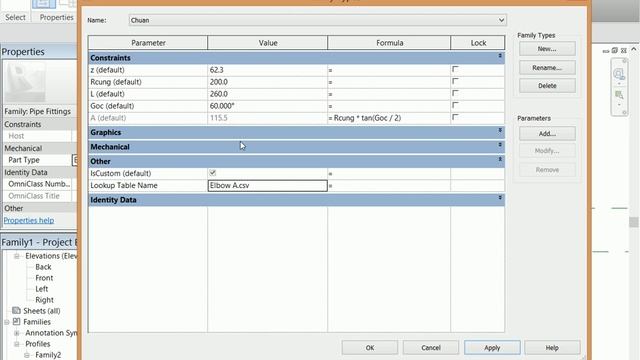640x360 pixels.
Task: Click the restore-down icon of the drawing view
Action: coord(615,51)
